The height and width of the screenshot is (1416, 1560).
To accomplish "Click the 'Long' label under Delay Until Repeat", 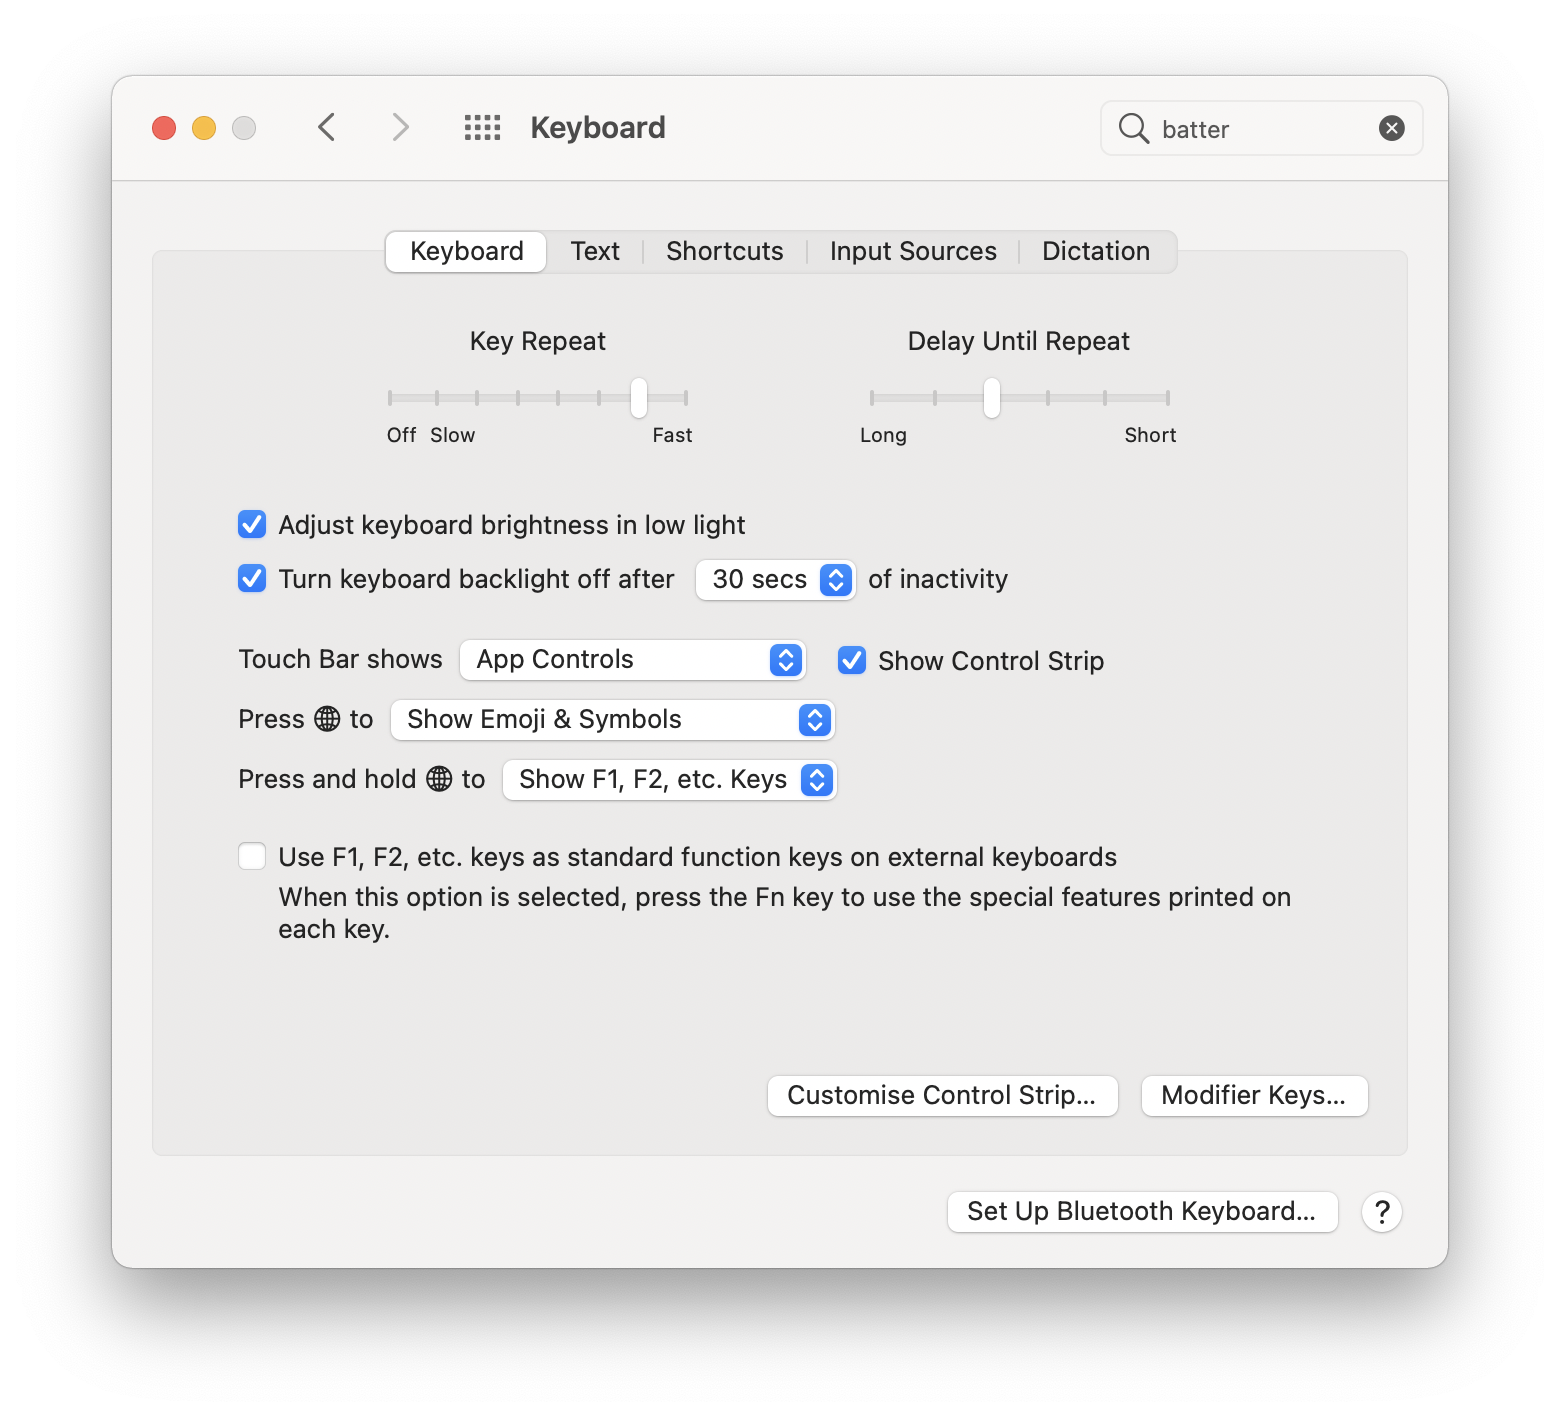I will pos(883,435).
